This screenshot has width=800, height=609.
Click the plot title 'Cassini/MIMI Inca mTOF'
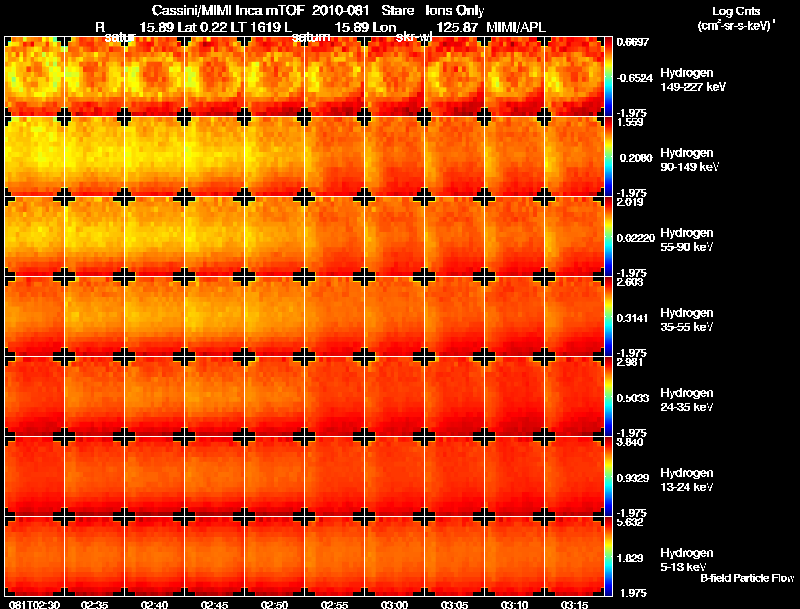coord(228,10)
